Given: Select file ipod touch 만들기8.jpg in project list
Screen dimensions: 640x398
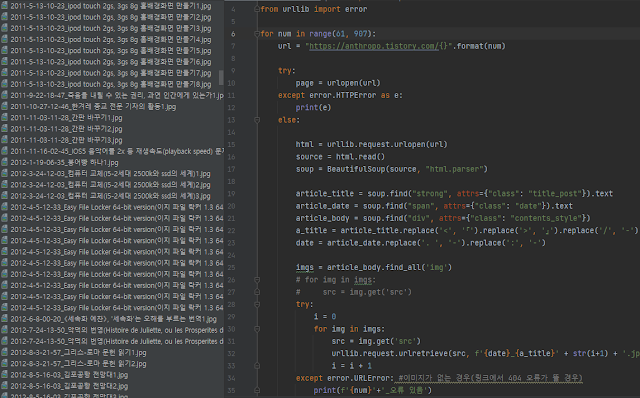Looking at the screenshot, I should (111, 84).
